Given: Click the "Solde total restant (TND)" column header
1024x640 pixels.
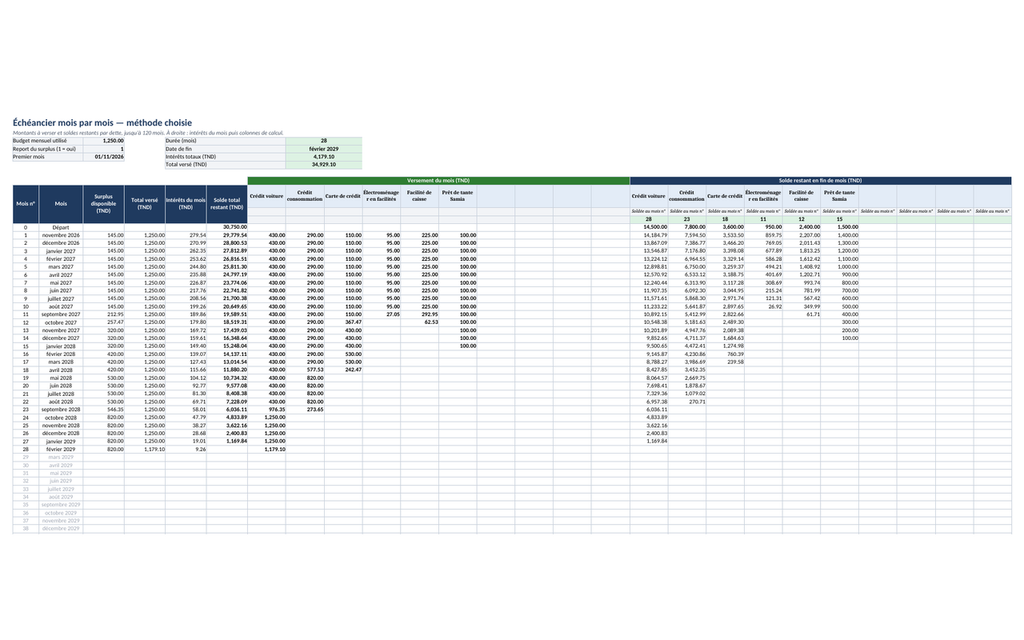Looking at the screenshot, I should 227,204.
